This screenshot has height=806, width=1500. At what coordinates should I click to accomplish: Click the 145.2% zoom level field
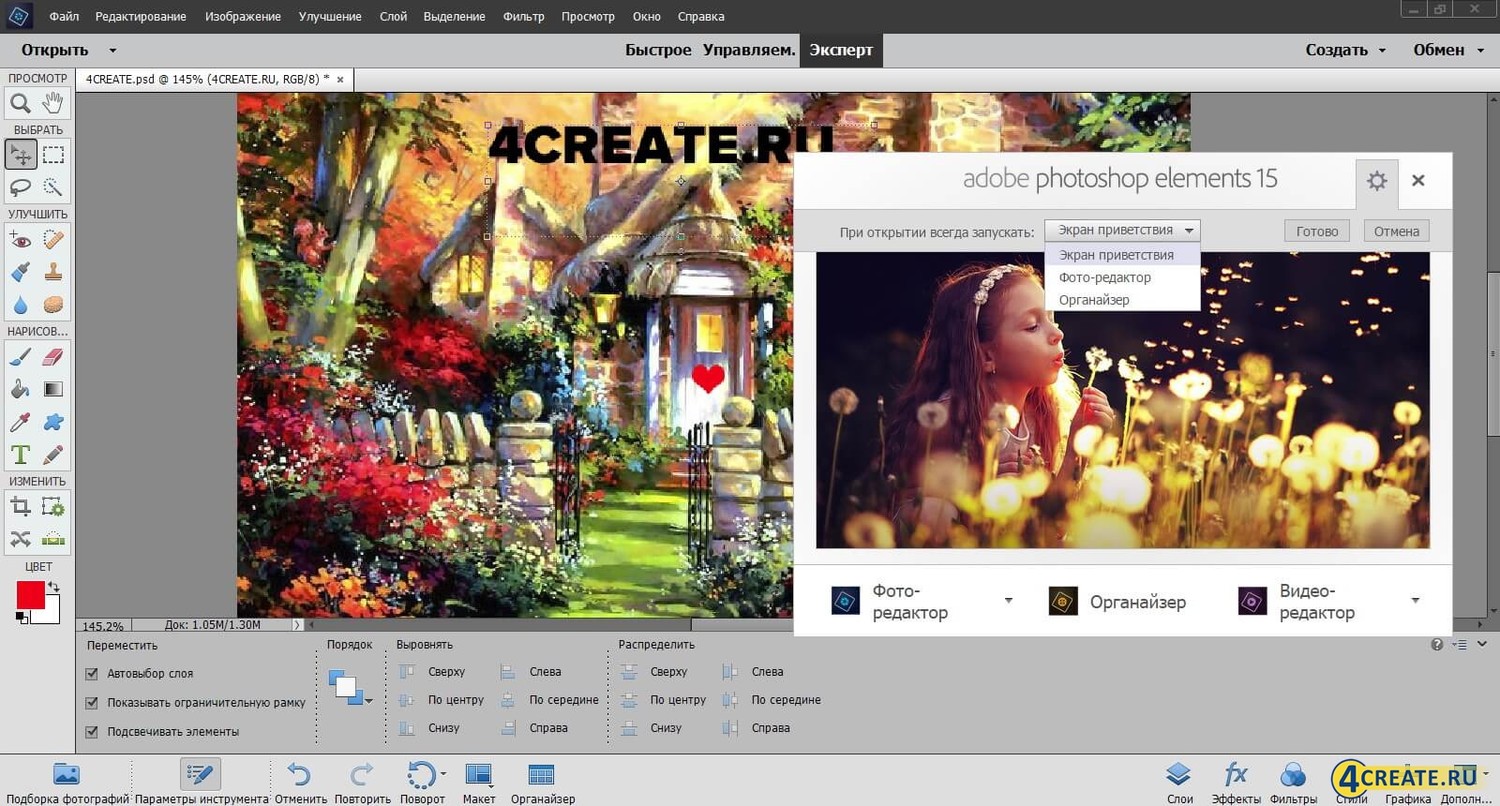102,625
